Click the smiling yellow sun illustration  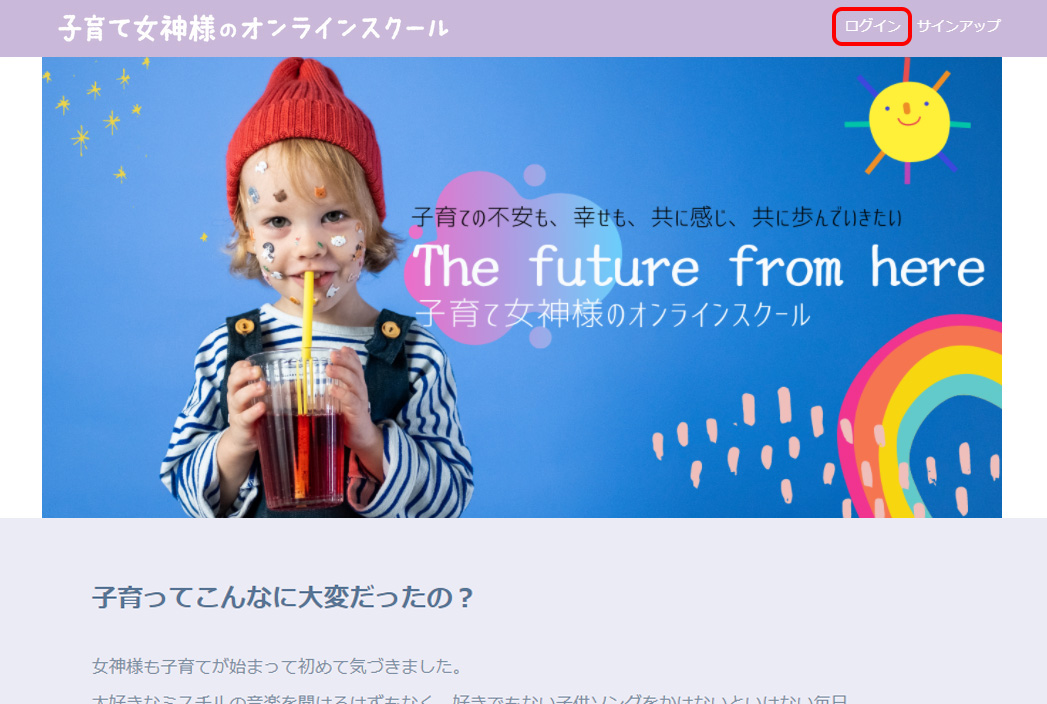click(x=908, y=122)
